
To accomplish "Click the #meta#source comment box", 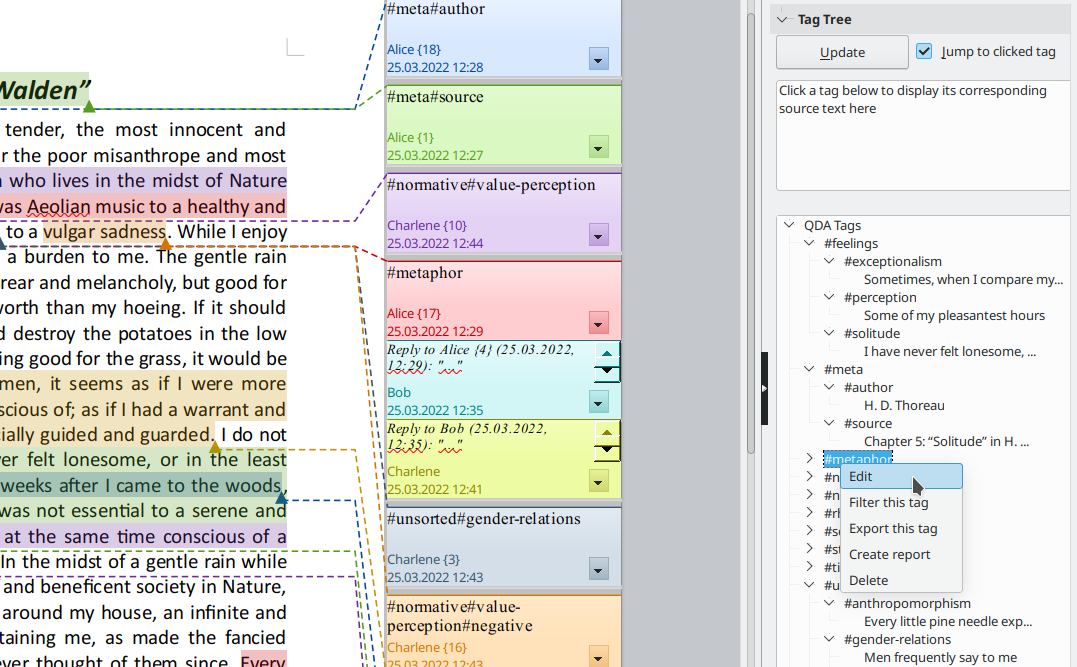I will click(x=503, y=124).
